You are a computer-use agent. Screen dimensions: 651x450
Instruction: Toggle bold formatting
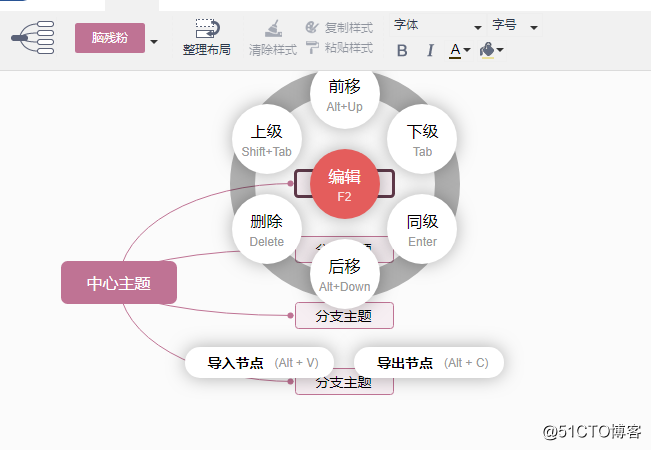[402, 51]
